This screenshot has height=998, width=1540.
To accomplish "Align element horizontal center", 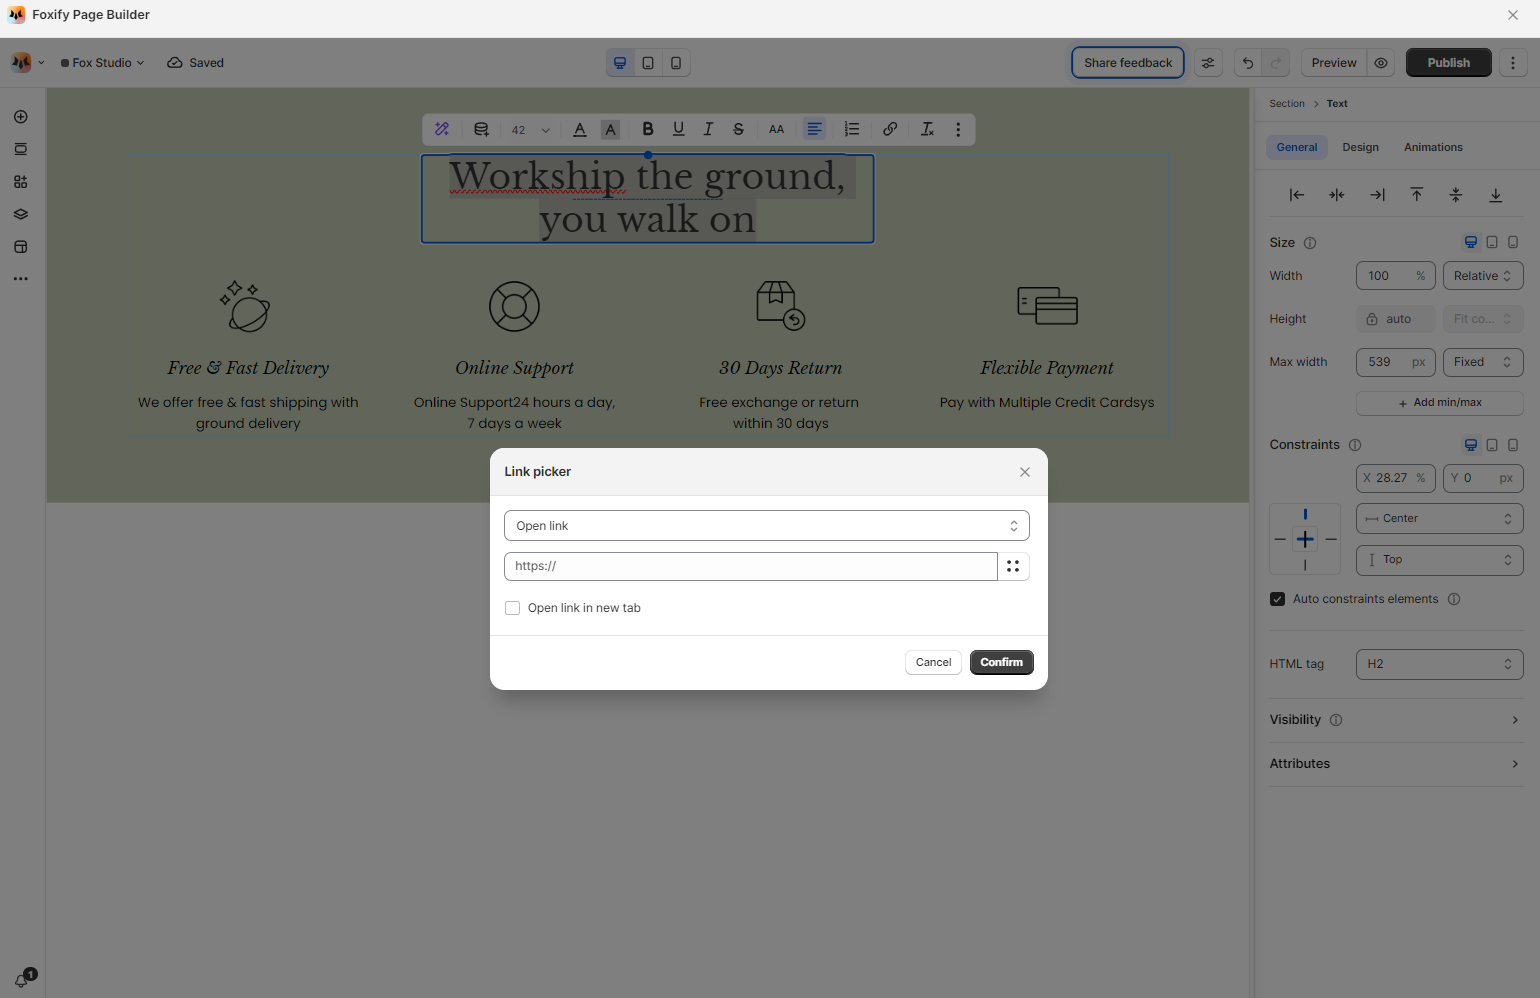I will coord(1337,195).
